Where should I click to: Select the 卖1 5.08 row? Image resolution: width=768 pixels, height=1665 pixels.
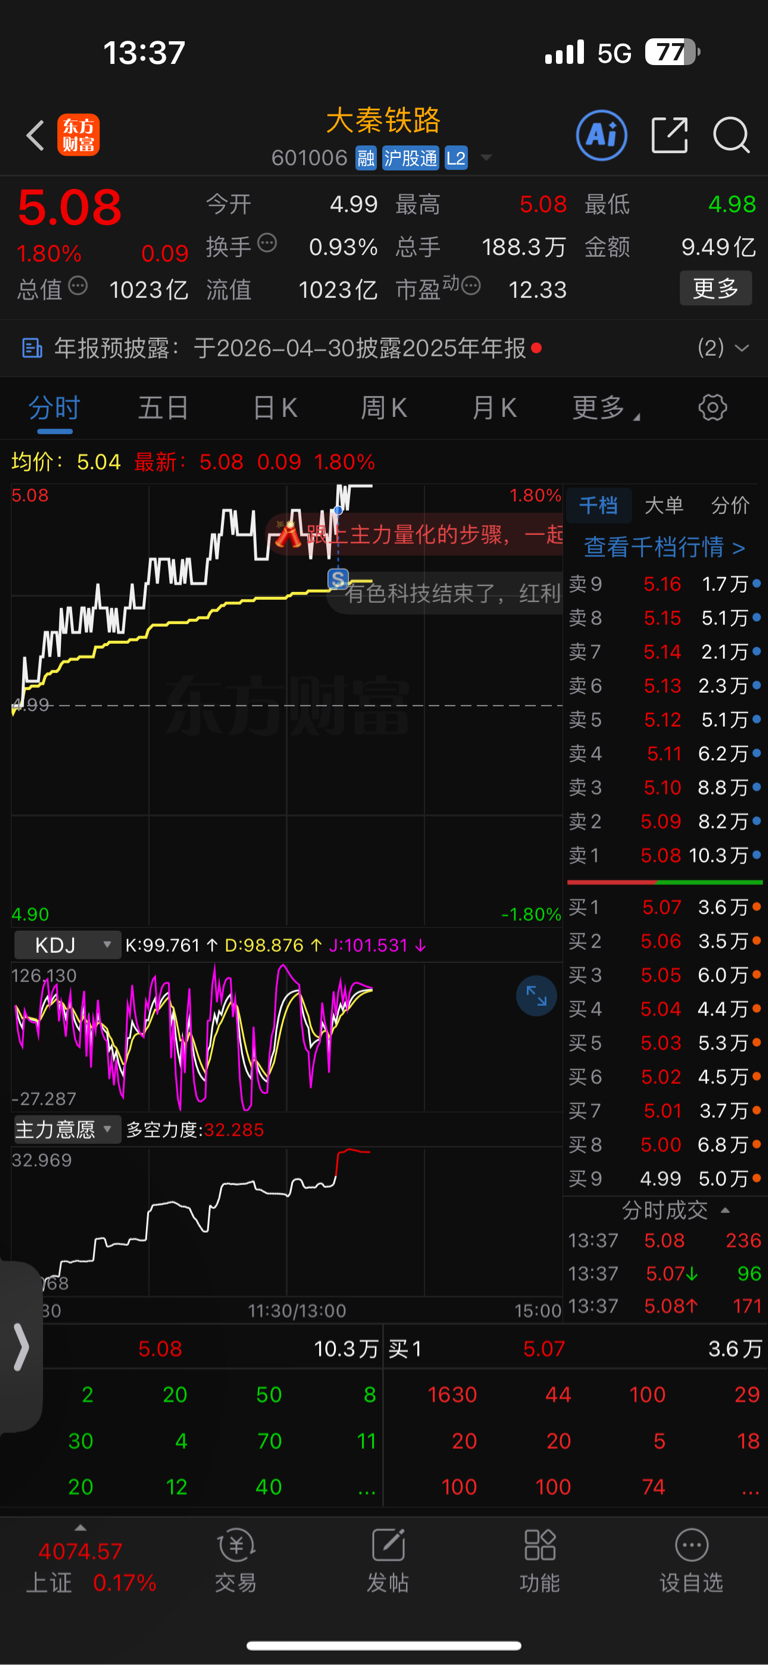pyautogui.click(x=664, y=856)
